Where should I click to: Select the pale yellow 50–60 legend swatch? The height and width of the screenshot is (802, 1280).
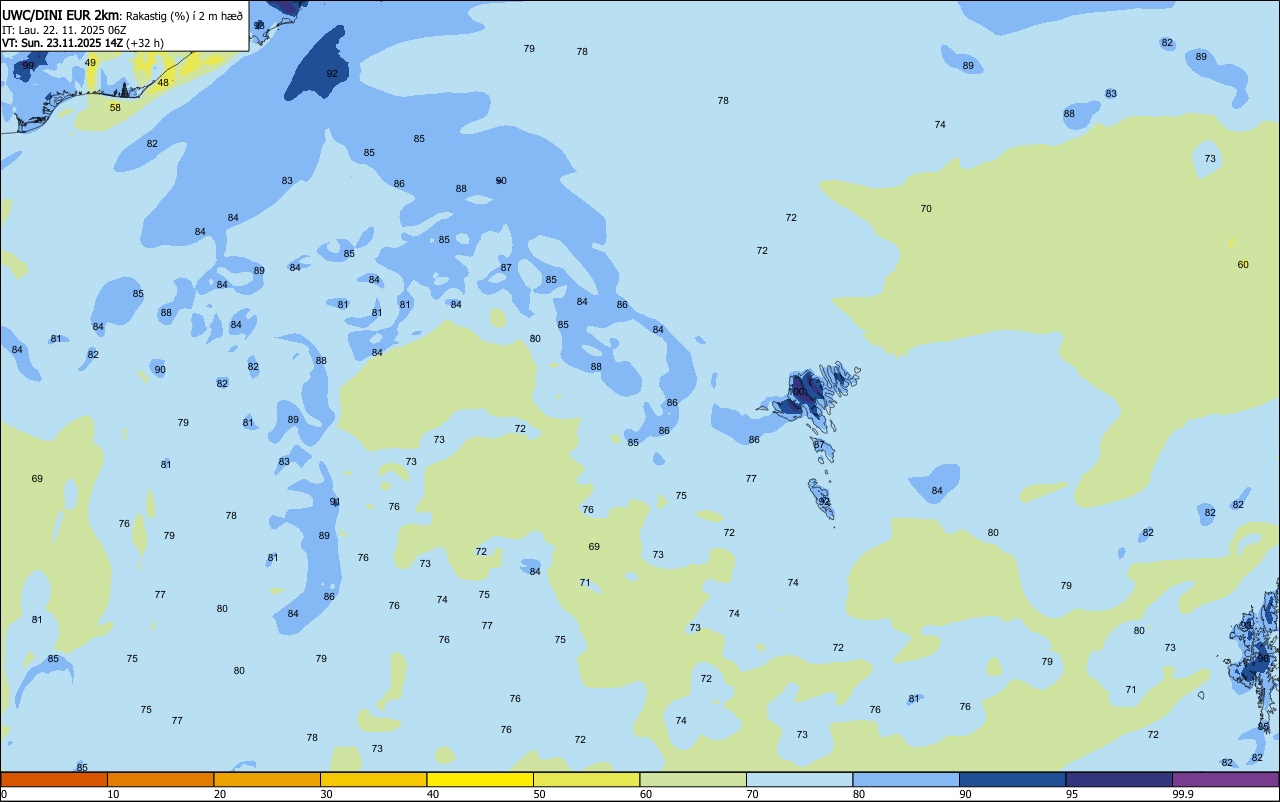coord(586,779)
